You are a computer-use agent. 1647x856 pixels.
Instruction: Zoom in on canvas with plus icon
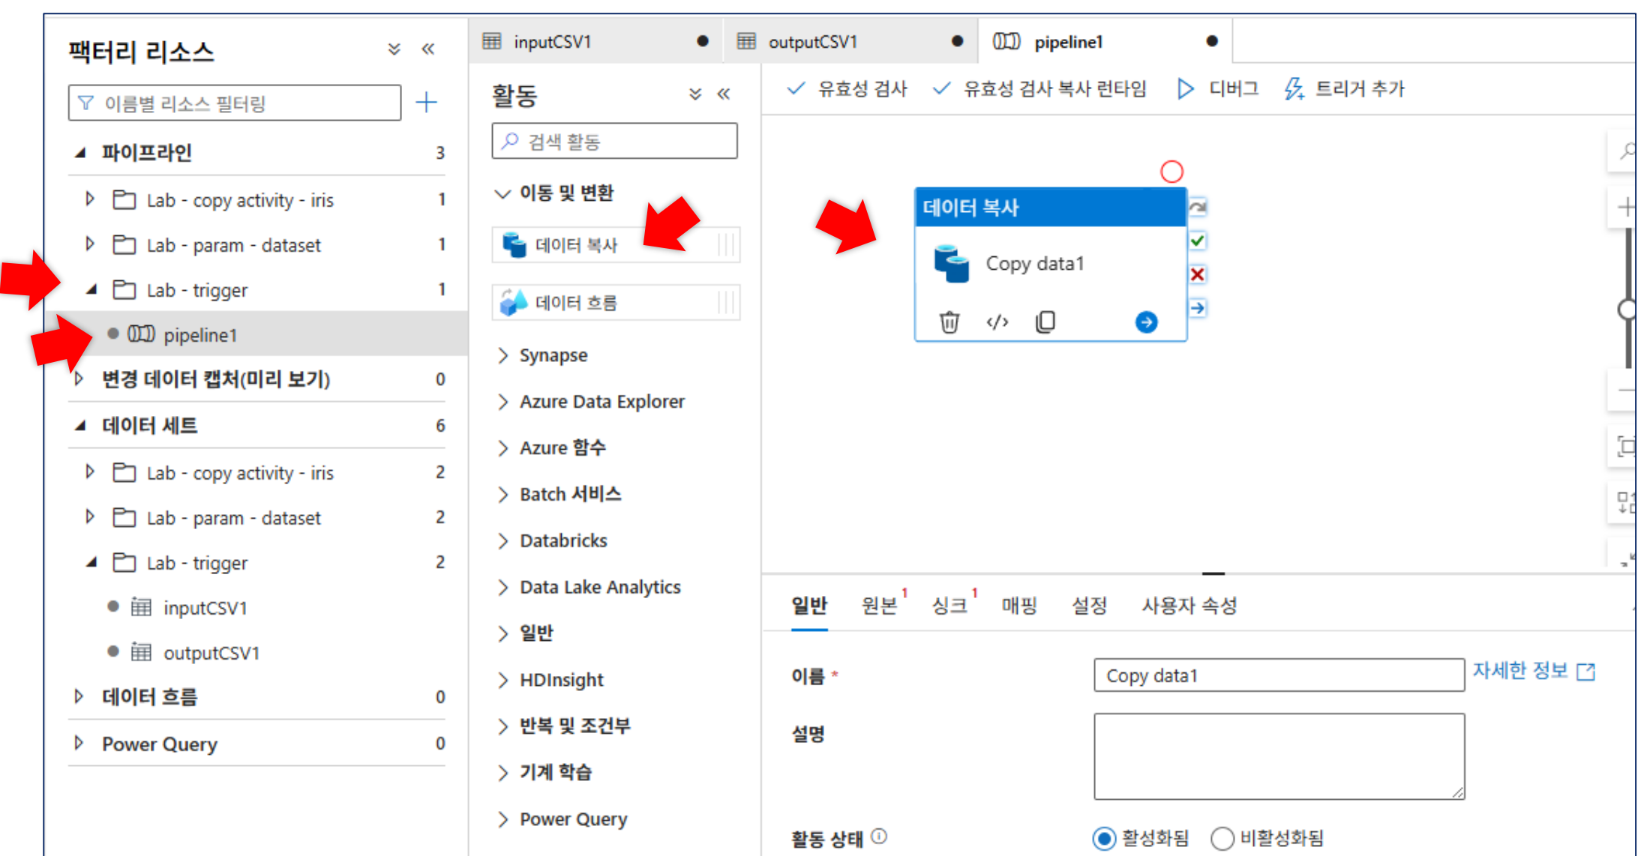point(1626,207)
